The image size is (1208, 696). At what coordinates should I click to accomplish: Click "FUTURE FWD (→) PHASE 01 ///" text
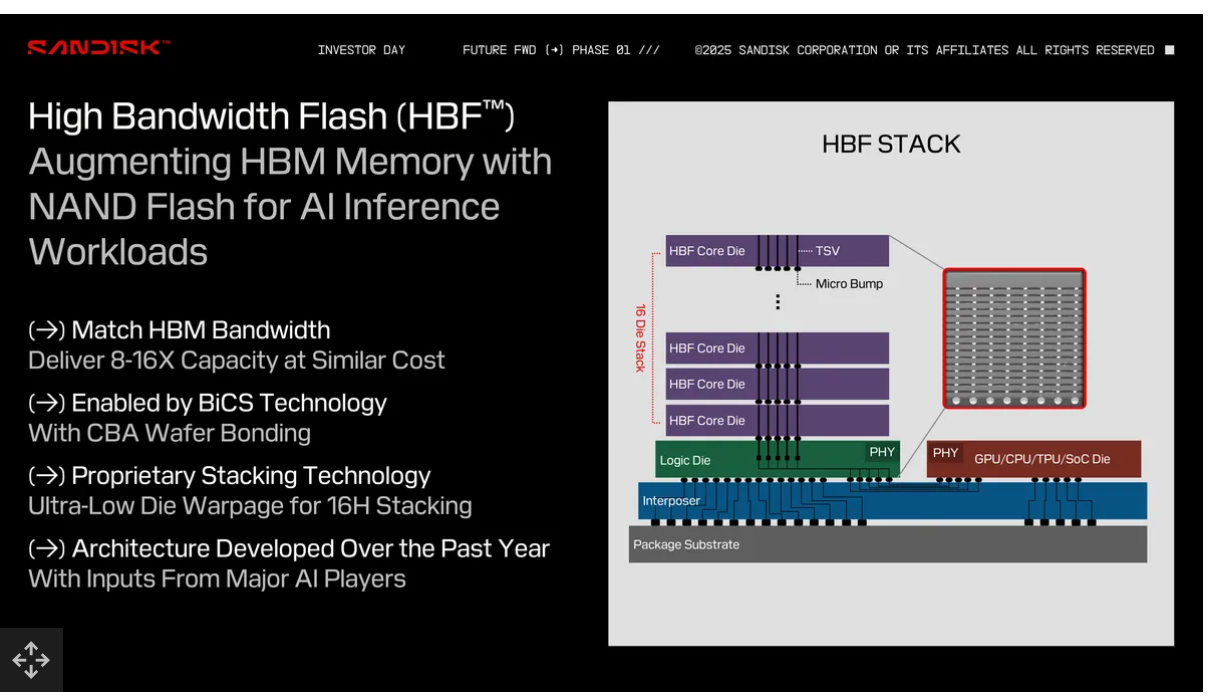pos(561,50)
